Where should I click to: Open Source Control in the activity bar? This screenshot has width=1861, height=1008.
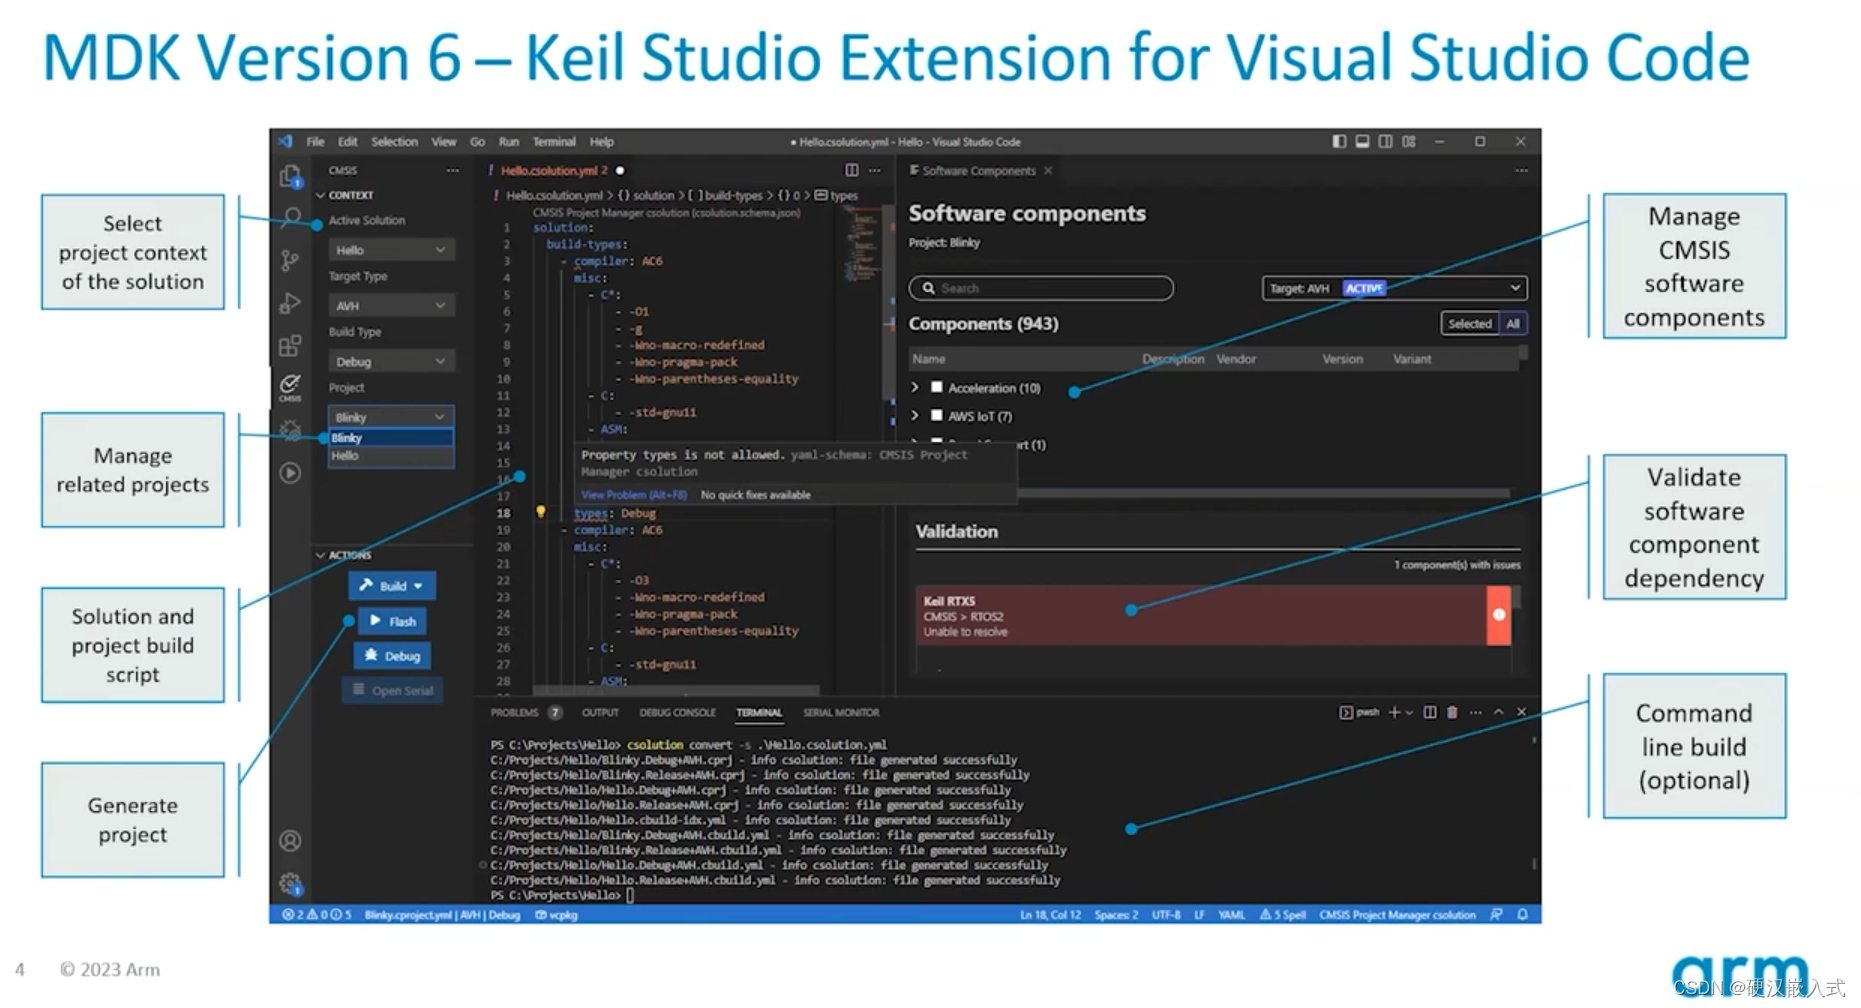[290, 261]
